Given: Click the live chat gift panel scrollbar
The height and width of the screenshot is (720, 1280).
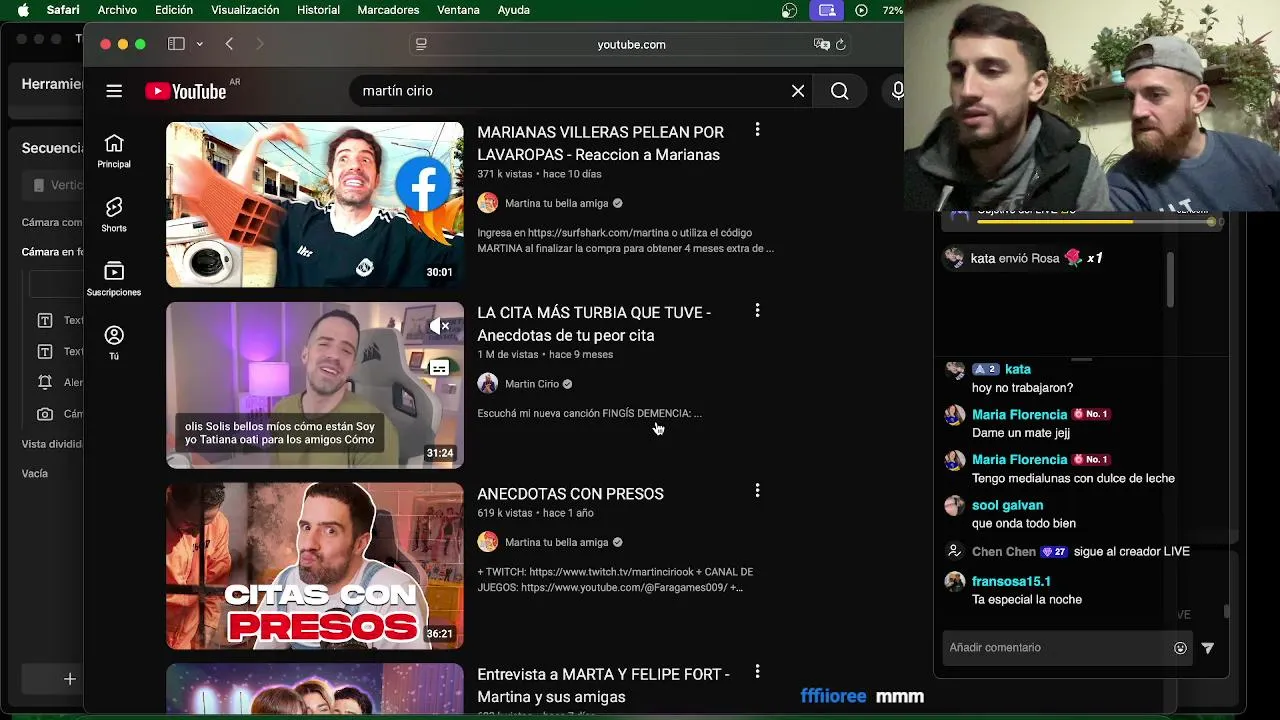Looking at the screenshot, I should (x=1169, y=280).
